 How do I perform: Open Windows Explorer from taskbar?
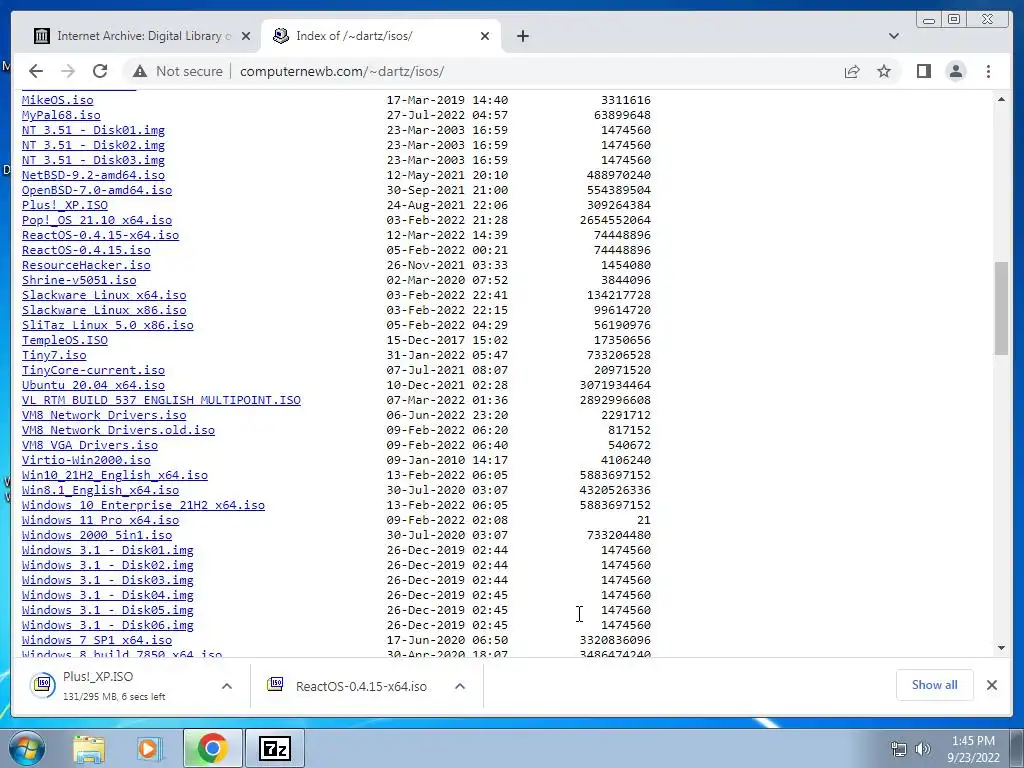tap(89, 748)
